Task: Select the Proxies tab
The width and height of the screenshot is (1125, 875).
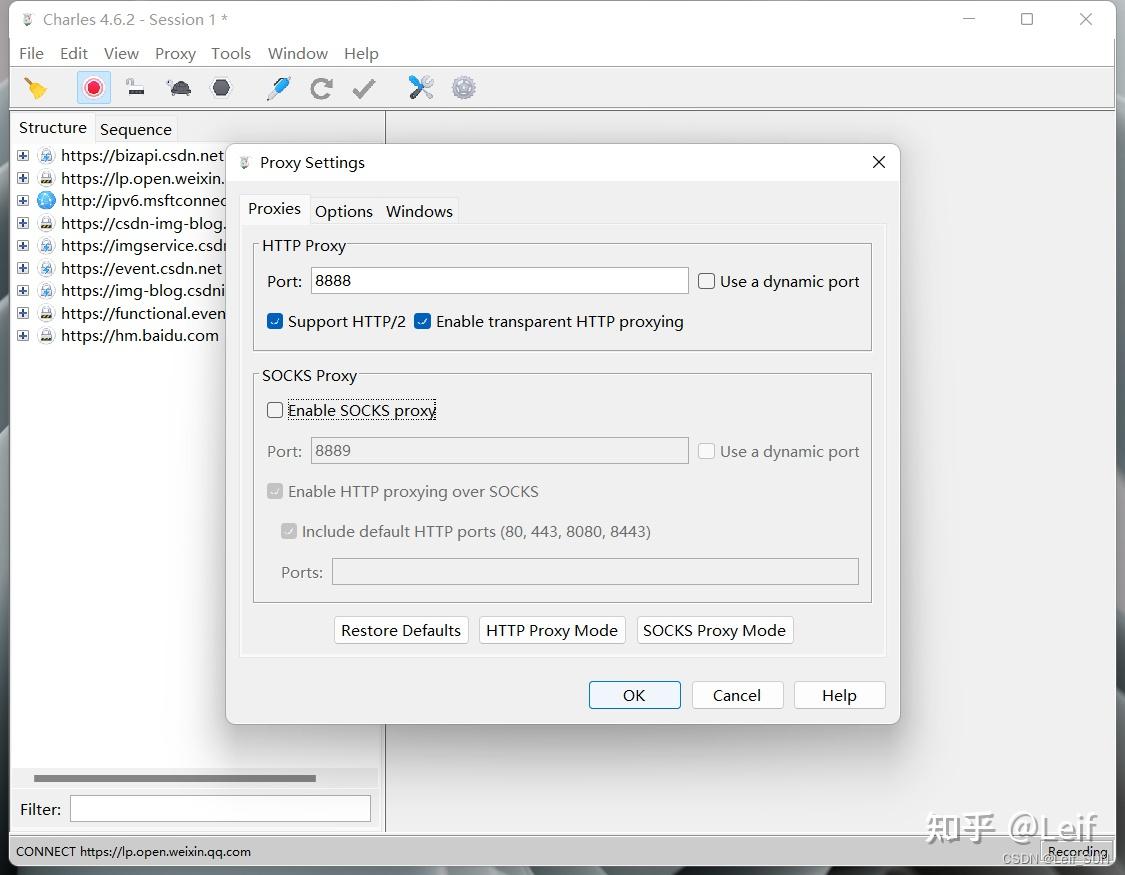Action: click(274, 209)
